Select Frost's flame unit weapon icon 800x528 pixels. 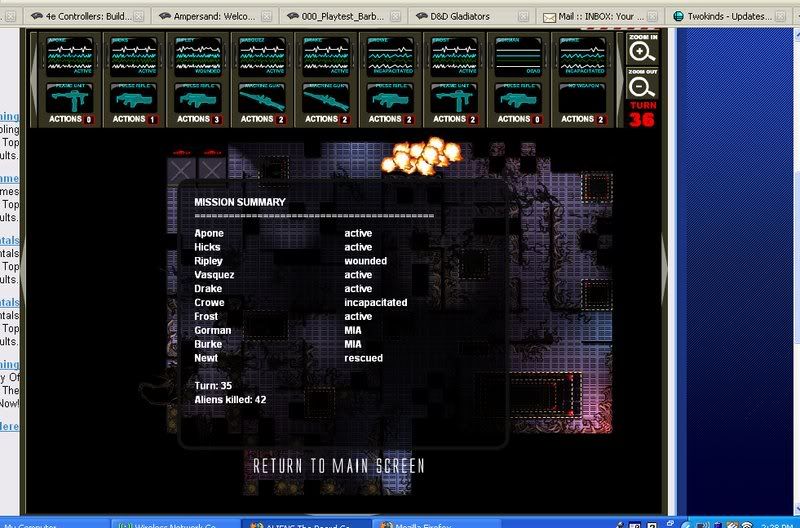coord(454,98)
